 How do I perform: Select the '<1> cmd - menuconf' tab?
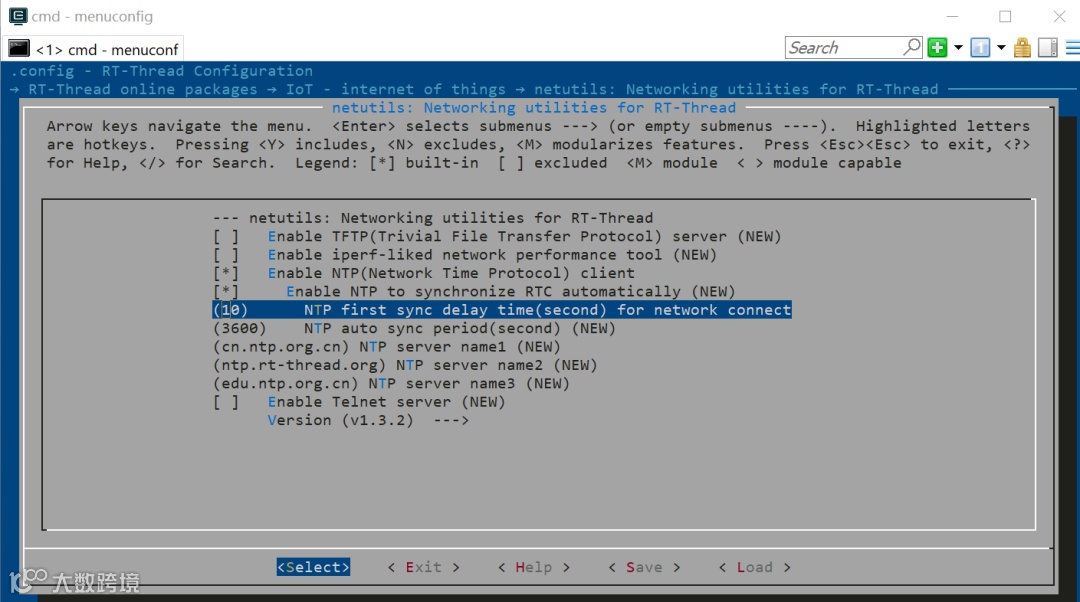coord(94,50)
